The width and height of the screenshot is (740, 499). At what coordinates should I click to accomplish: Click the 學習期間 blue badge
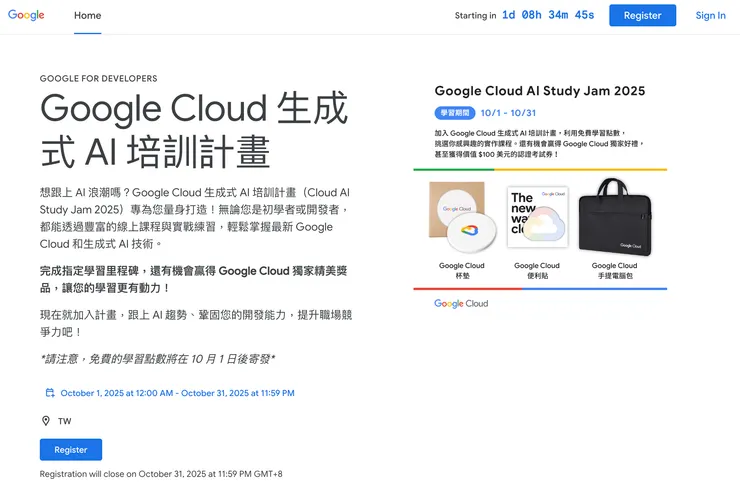(x=455, y=113)
